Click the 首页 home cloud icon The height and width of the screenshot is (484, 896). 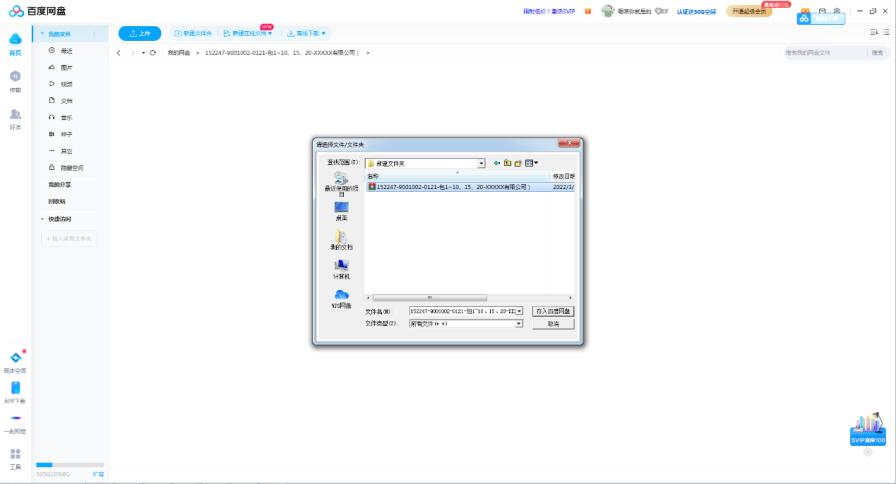[x=15, y=41]
